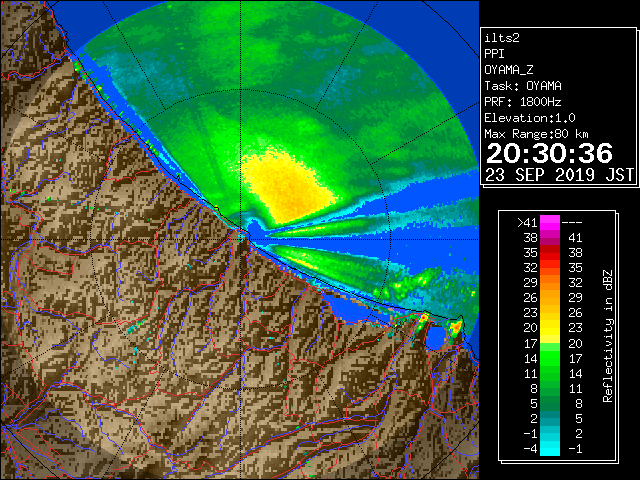The image size is (640, 480).
Task: Select the 'Elevation:1.0' text
Action: pyautogui.click(x=530, y=118)
